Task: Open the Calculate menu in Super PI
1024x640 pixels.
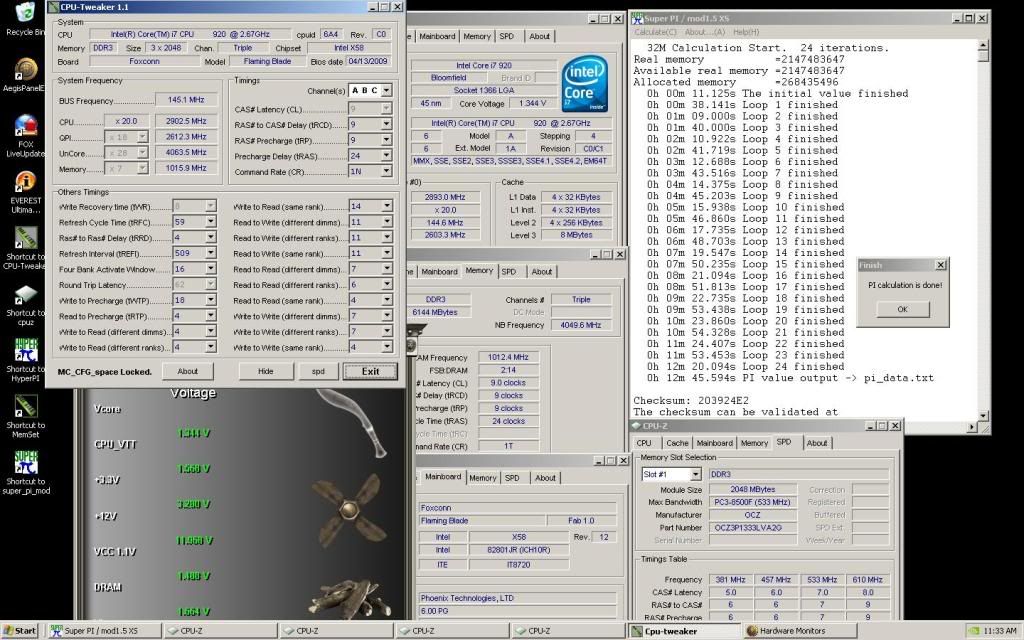Action: pos(655,32)
